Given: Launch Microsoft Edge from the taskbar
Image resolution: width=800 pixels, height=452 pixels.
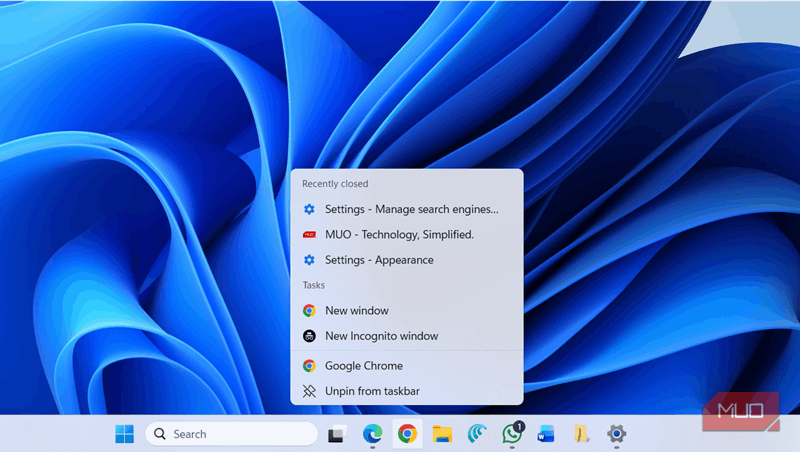Looking at the screenshot, I should [x=372, y=434].
